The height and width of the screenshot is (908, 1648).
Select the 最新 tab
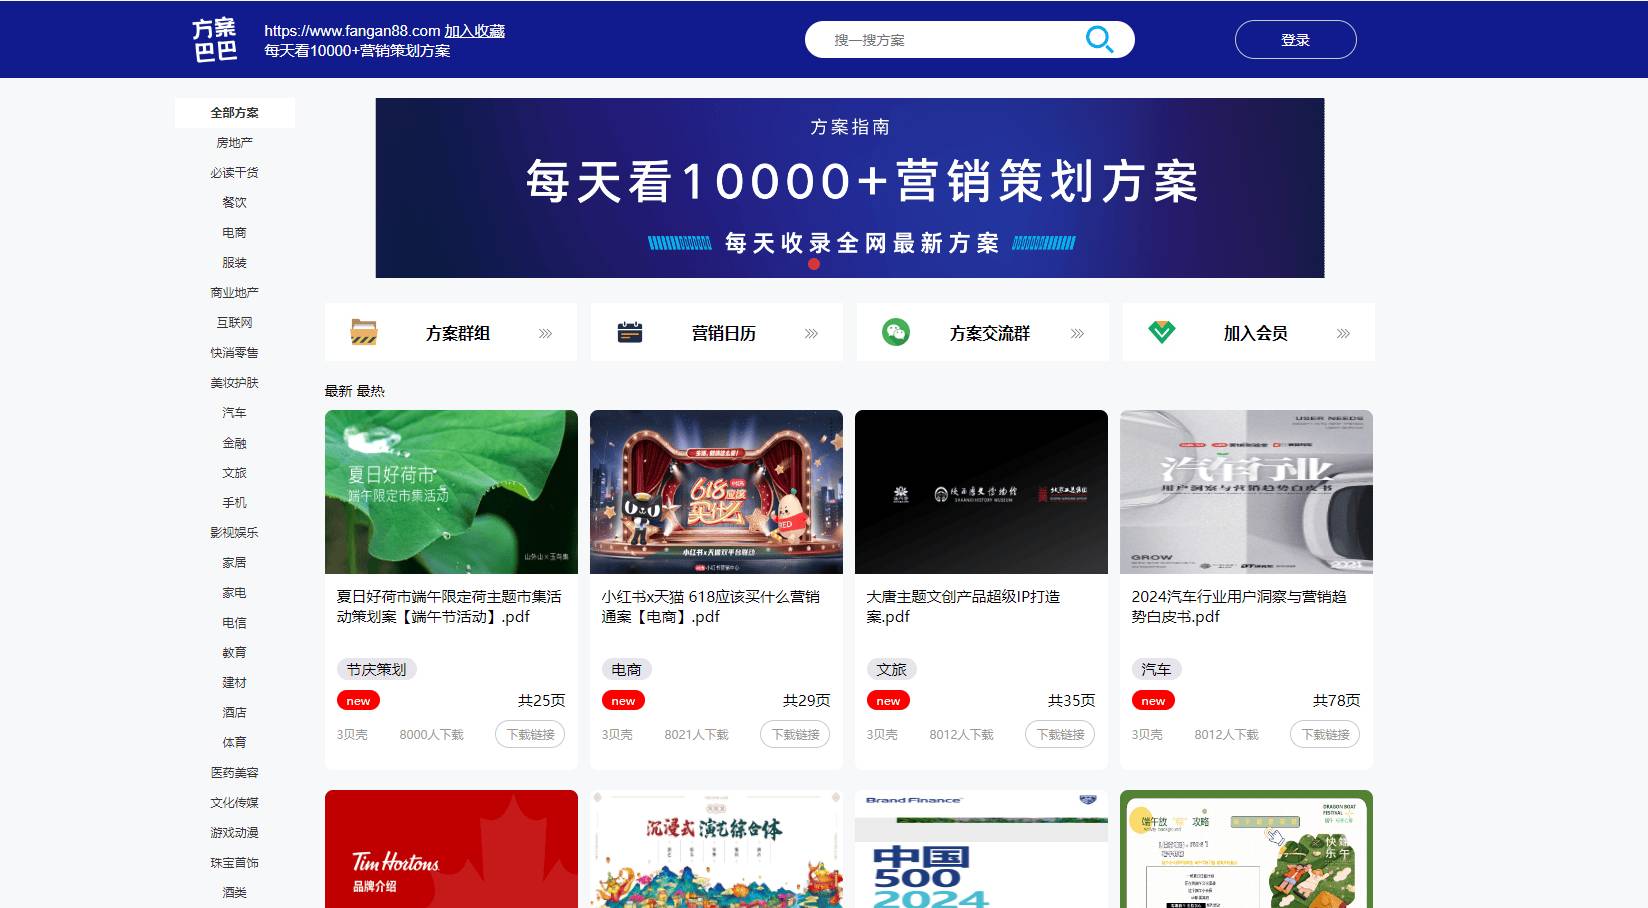click(x=337, y=390)
